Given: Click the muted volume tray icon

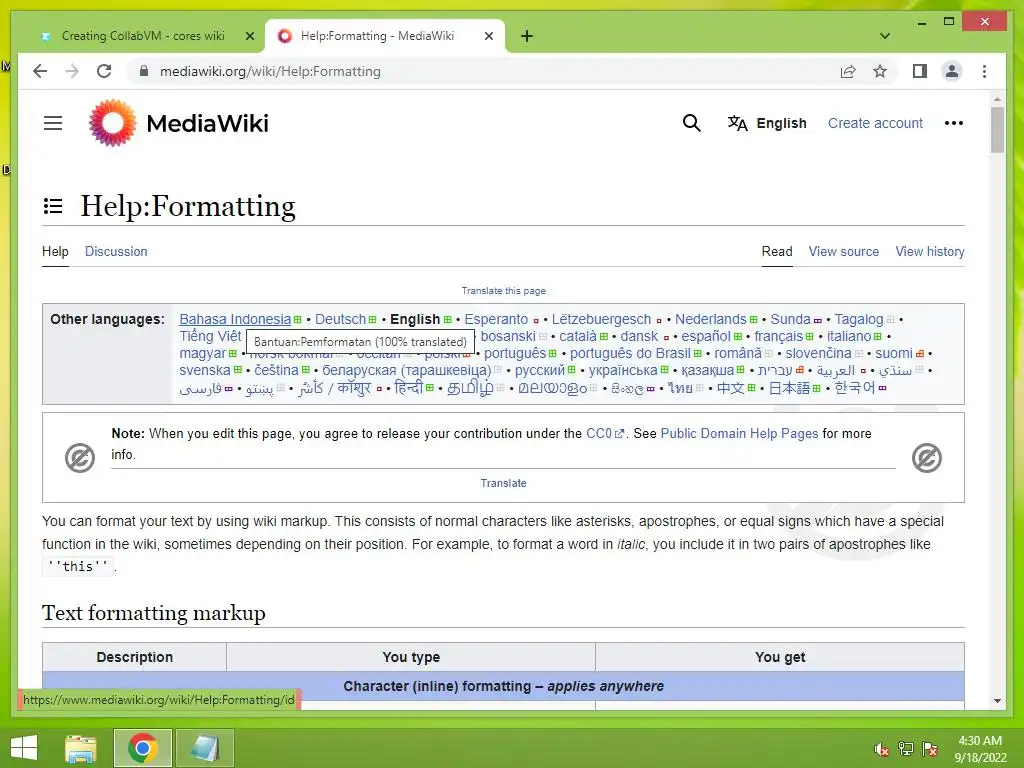Looking at the screenshot, I should pos(882,749).
